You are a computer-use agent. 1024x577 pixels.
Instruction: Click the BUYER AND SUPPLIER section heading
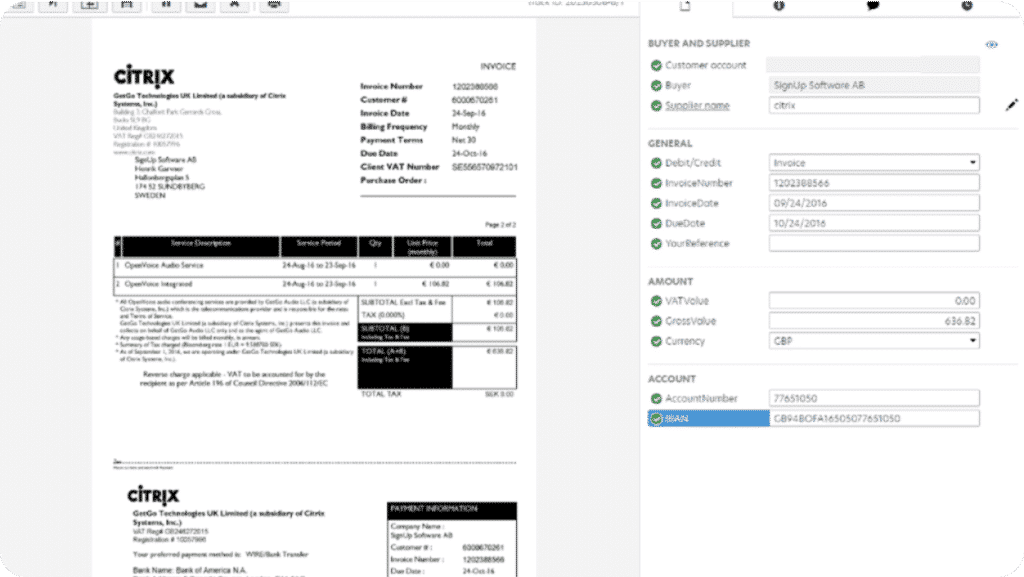699,44
